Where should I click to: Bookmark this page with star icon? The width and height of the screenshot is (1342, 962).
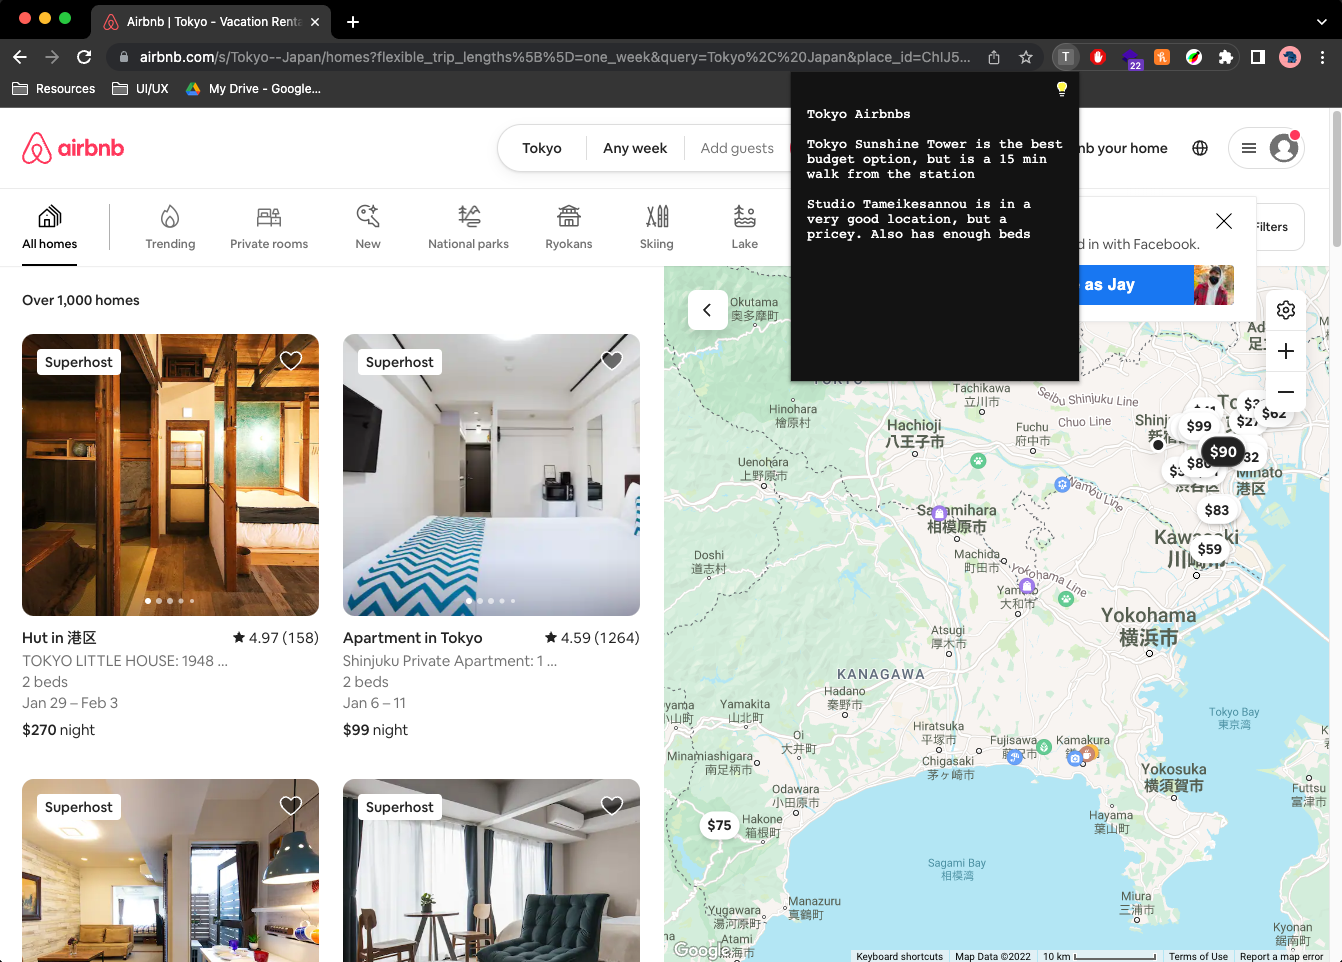(1026, 57)
